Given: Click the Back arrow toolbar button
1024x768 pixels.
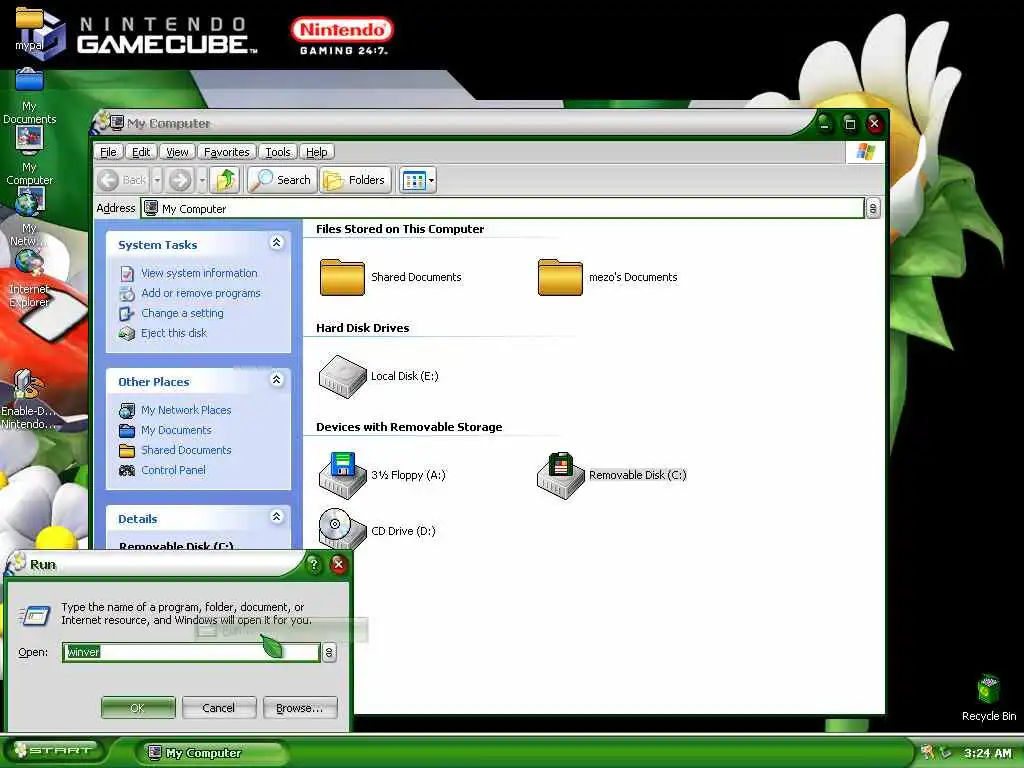Looking at the screenshot, I should coord(123,180).
